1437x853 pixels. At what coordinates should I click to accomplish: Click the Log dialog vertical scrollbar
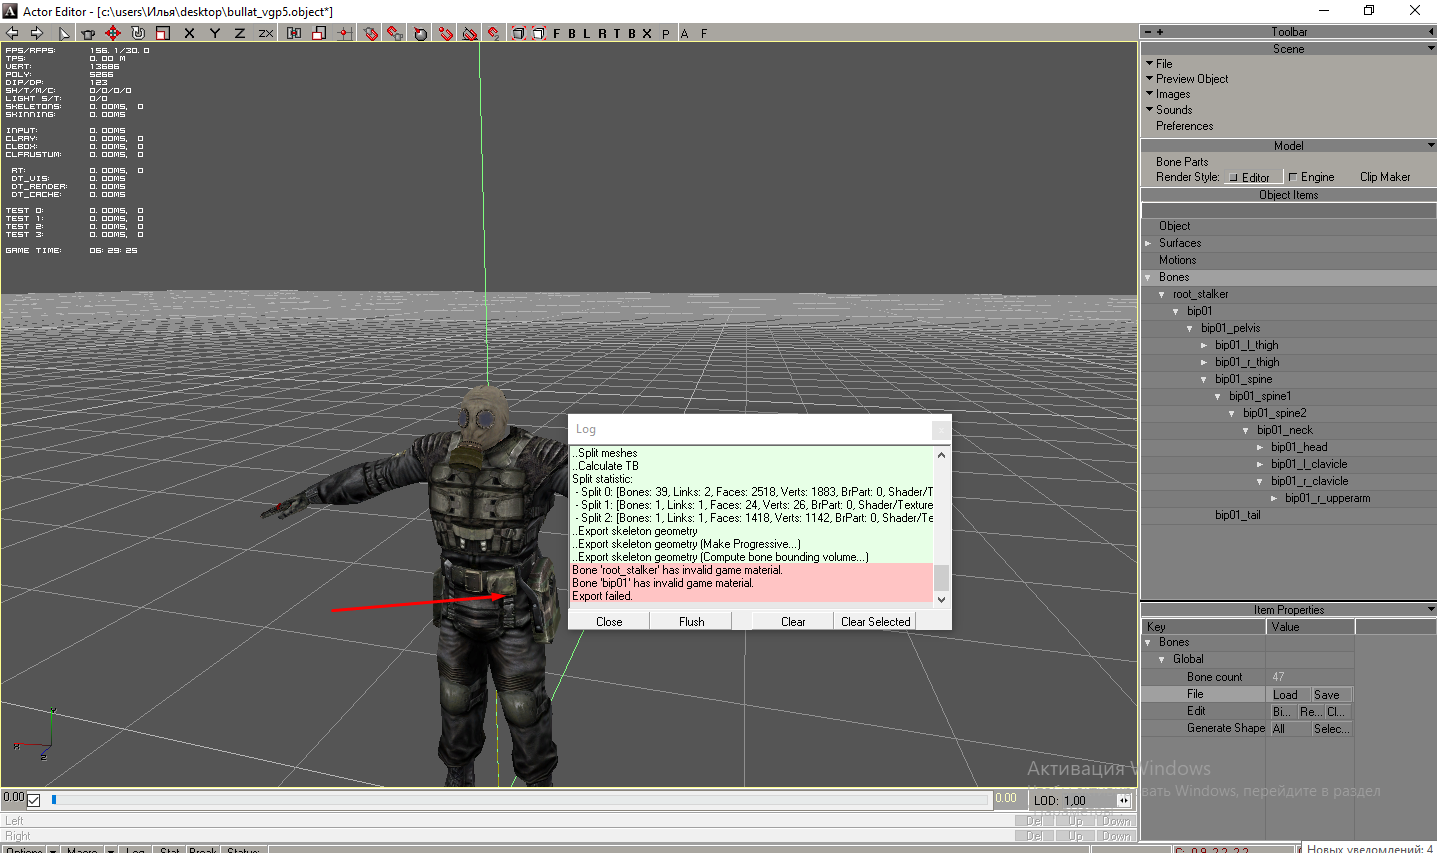(x=941, y=526)
